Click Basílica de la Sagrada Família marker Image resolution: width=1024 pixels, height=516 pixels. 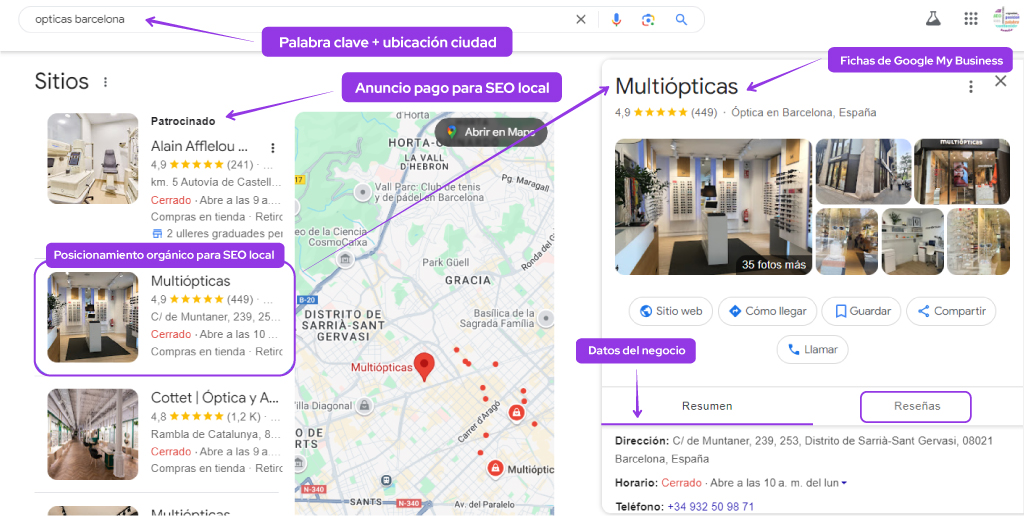click(x=546, y=318)
